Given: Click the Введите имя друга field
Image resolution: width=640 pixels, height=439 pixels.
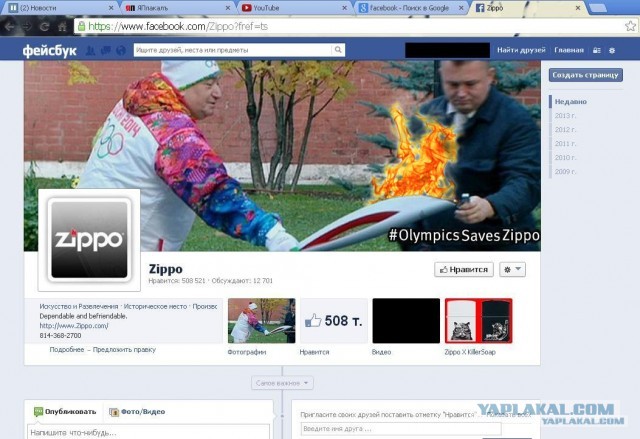Looking at the screenshot, I should pyautogui.click(x=401, y=429).
